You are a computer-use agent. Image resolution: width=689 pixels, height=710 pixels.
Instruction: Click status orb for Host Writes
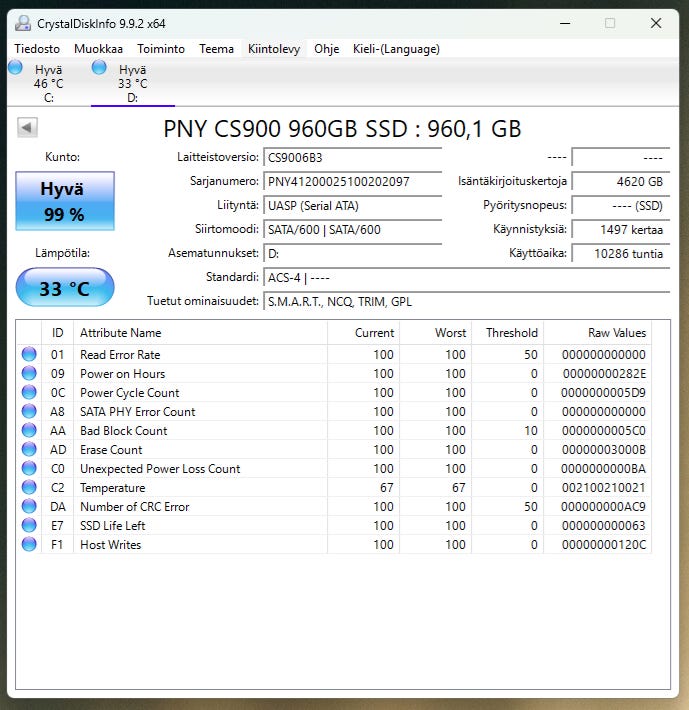[x=29, y=544]
